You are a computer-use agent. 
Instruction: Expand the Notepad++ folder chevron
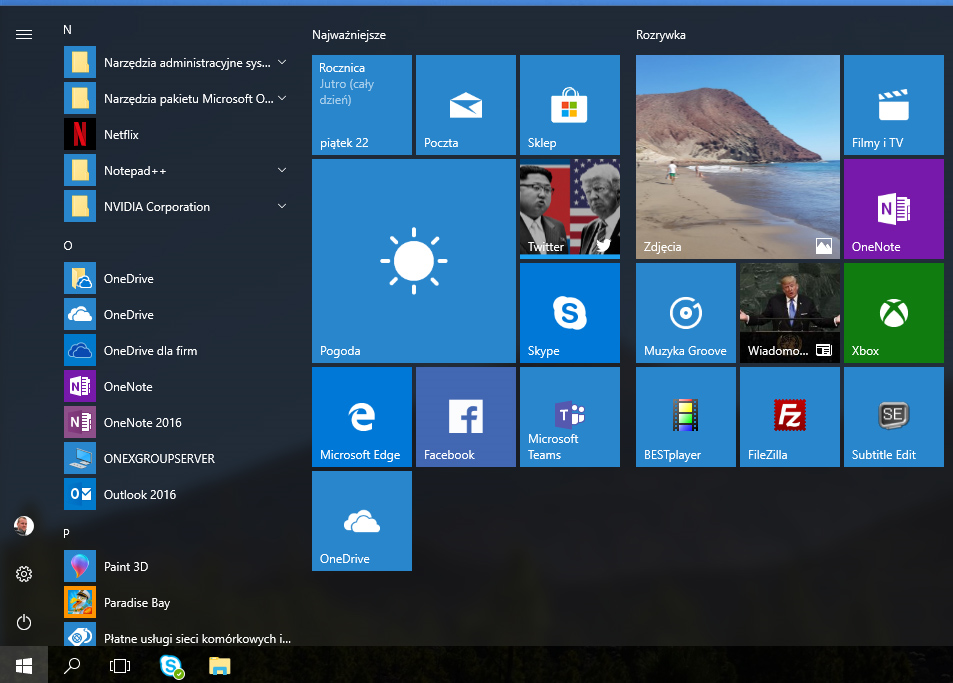[x=282, y=170]
